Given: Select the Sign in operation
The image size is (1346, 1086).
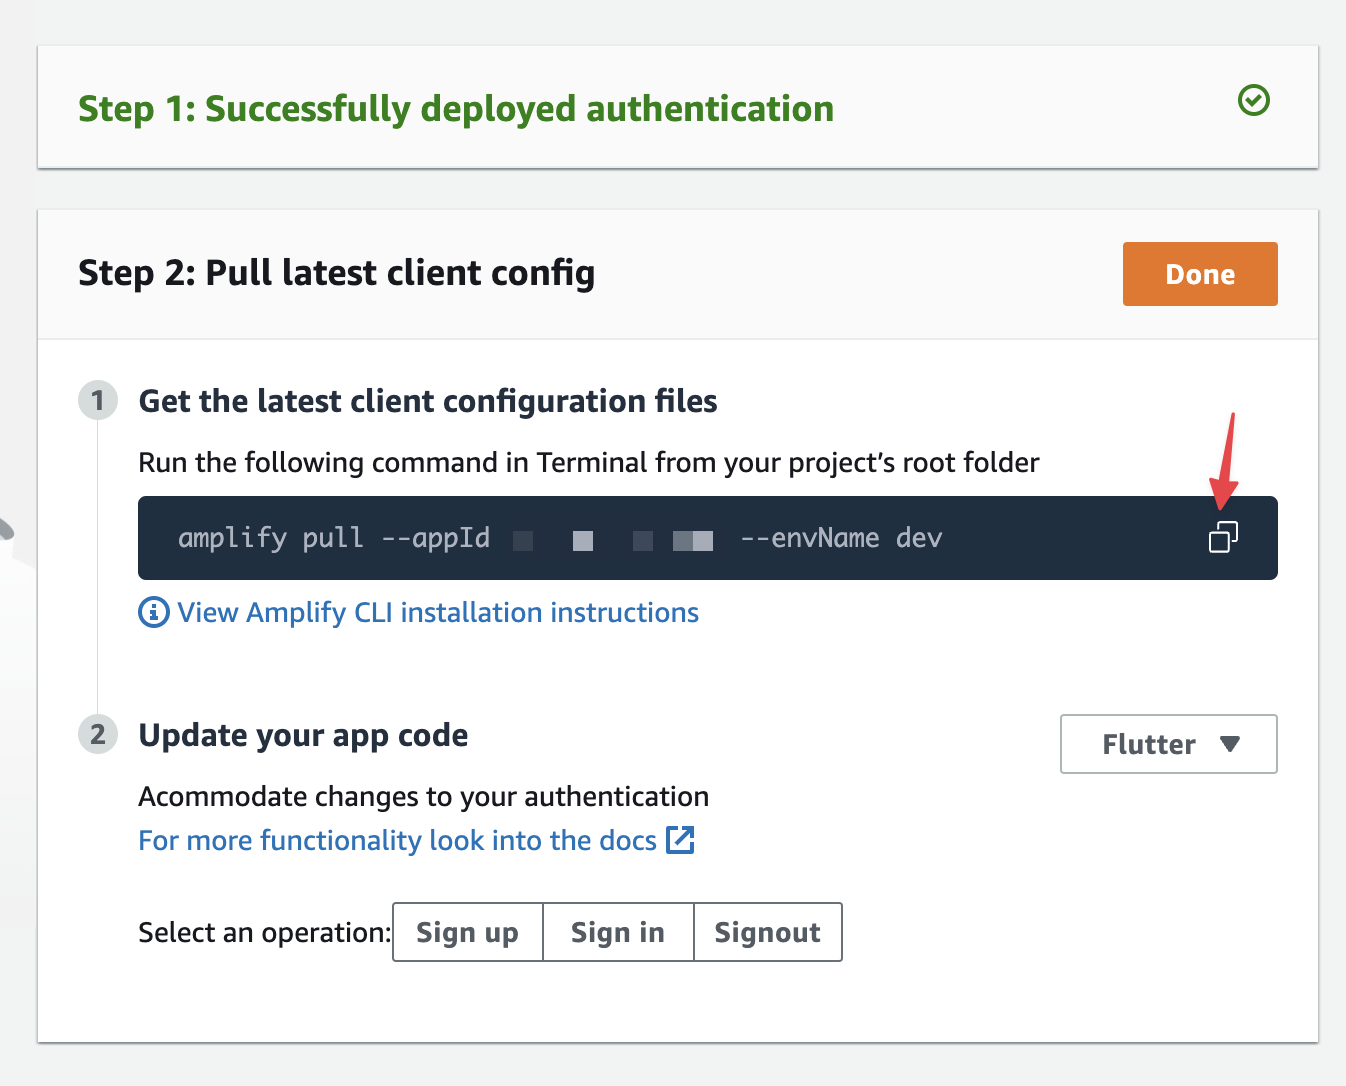Looking at the screenshot, I should 617,931.
